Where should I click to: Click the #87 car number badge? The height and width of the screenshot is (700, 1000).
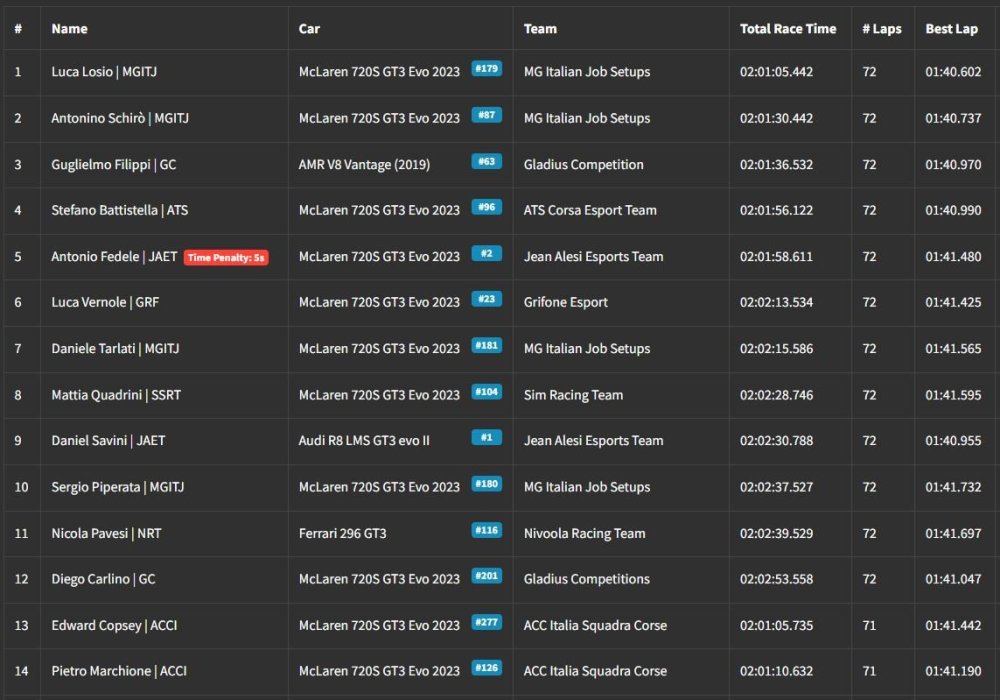[x=487, y=115]
